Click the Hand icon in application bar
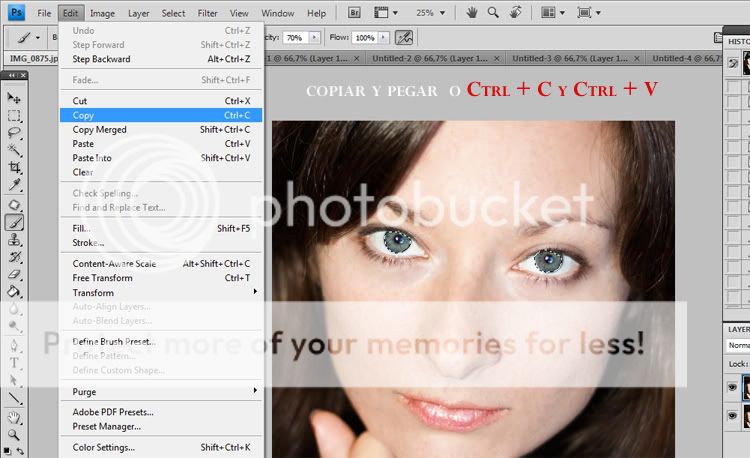 pos(472,12)
